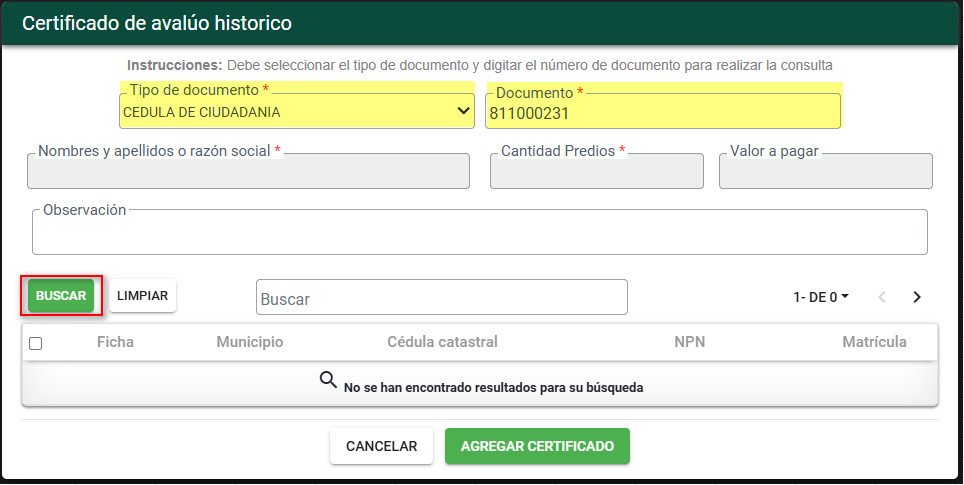
Task: Click the Documento number input field
Action: point(663,112)
